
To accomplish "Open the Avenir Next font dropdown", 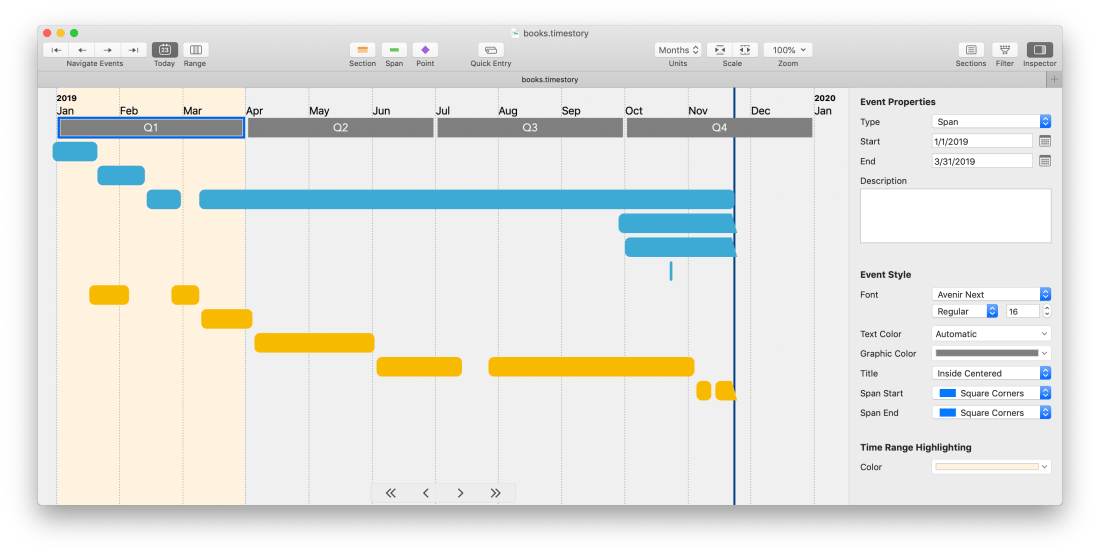I will [x=991, y=294].
